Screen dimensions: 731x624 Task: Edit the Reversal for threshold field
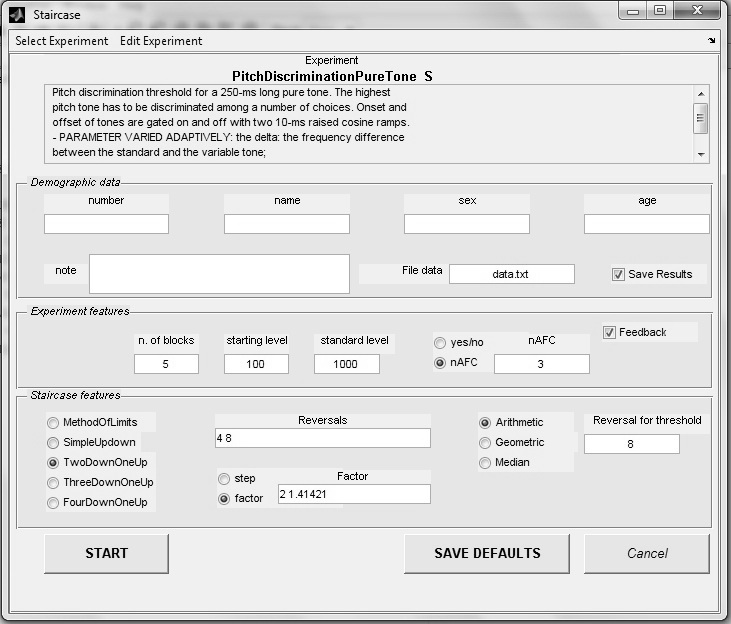point(632,444)
